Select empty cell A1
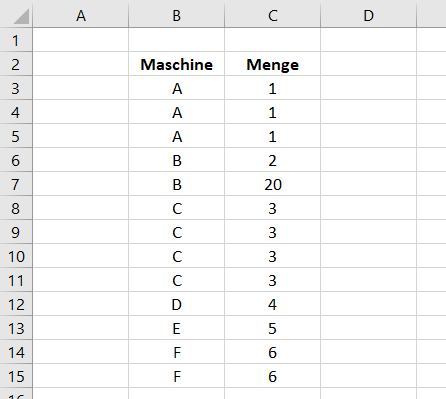The width and height of the screenshot is (446, 399). pyautogui.click(x=81, y=40)
